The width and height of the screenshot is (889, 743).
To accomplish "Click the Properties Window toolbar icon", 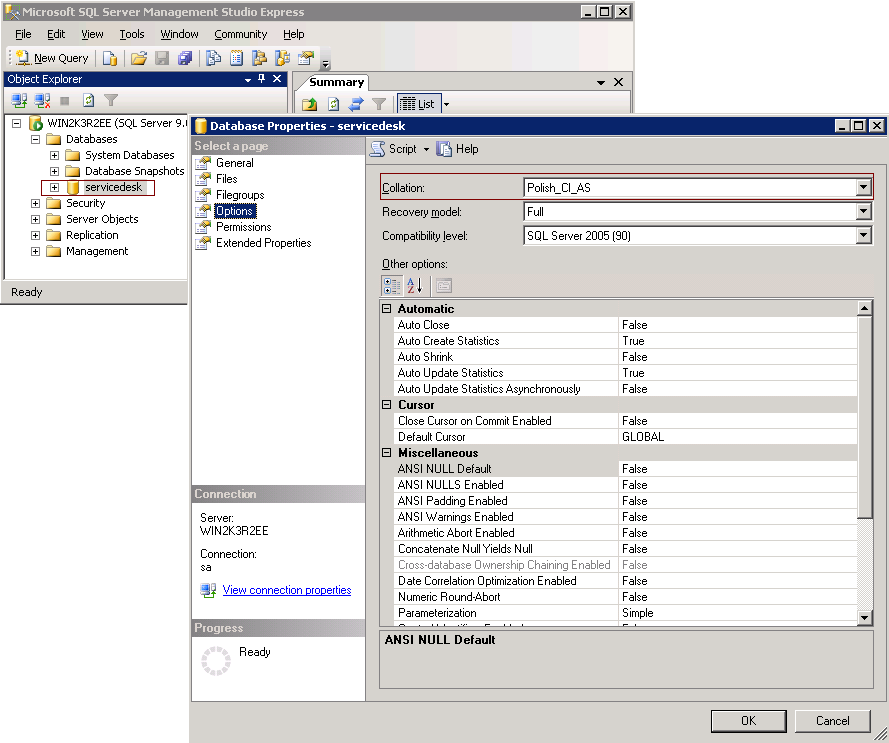I will coord(306,58).
